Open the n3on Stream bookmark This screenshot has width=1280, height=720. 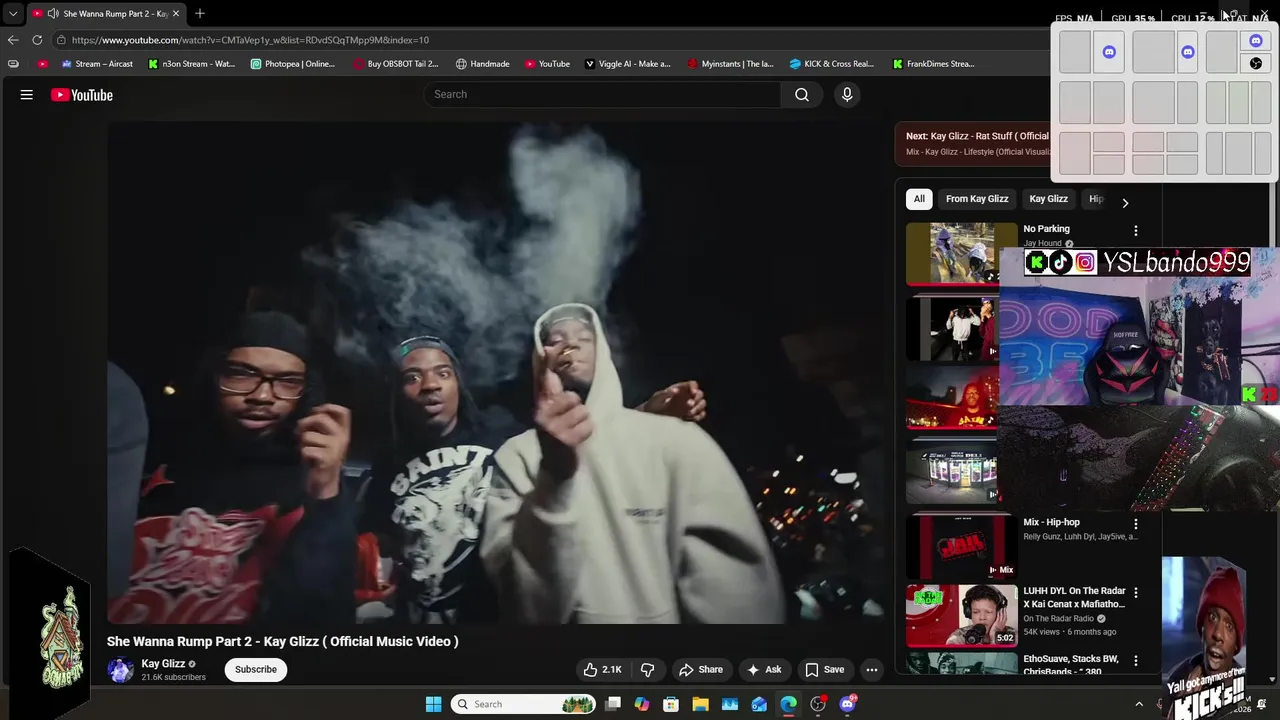191,64
